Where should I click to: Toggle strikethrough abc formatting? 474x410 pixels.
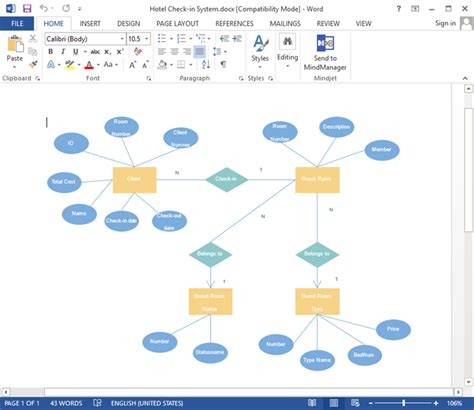(95, 52)
